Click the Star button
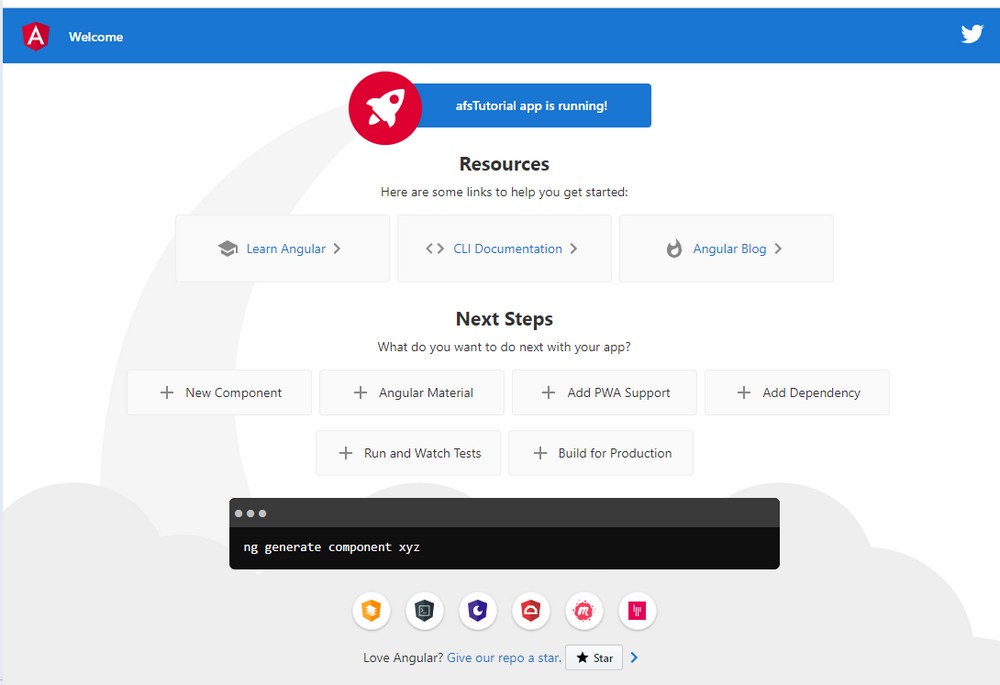Image resolution: width=1000 pixels, height=685 pixels. 594,658
